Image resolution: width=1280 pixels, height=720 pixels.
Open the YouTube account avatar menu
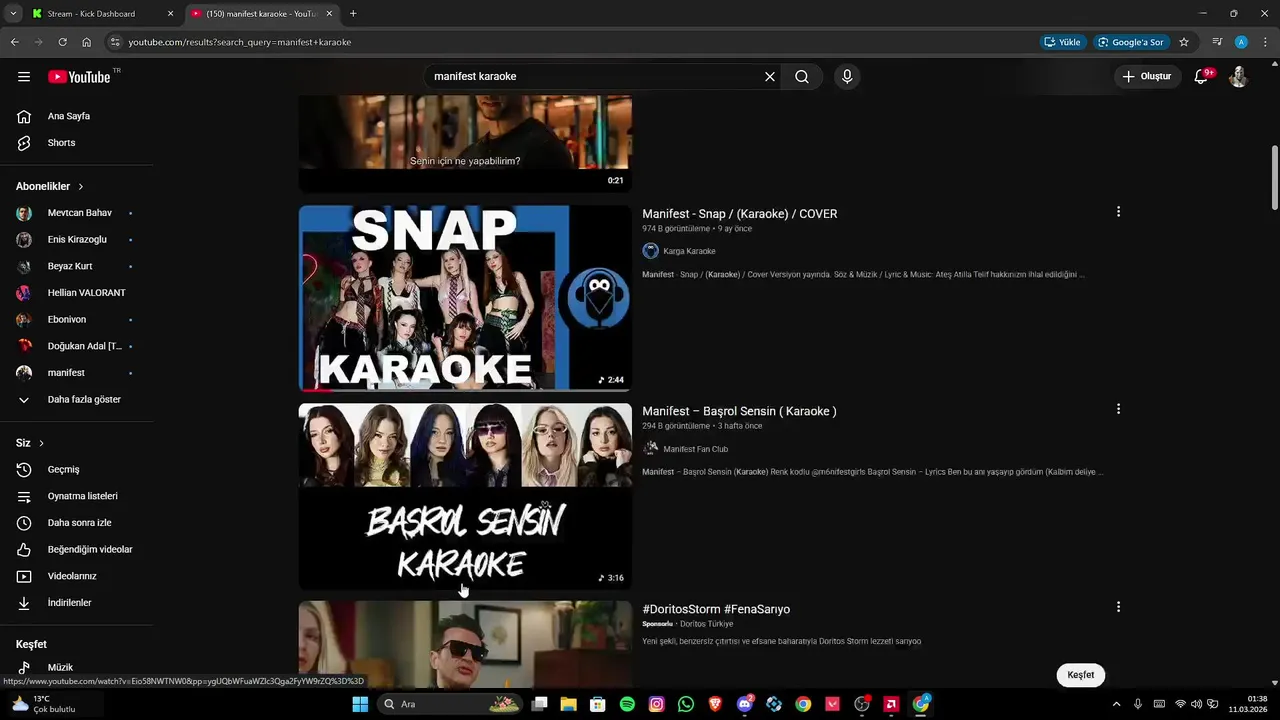(1238, 77)
